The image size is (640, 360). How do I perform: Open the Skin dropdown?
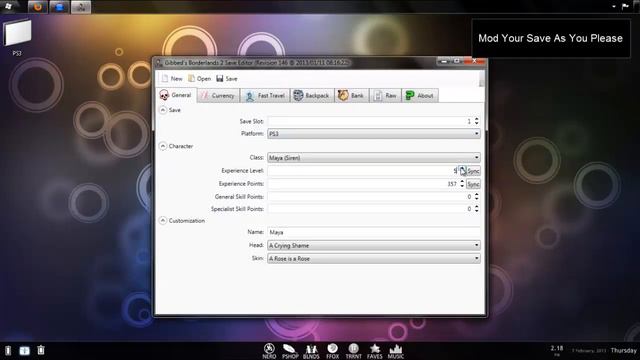click(x=373, y=258)
